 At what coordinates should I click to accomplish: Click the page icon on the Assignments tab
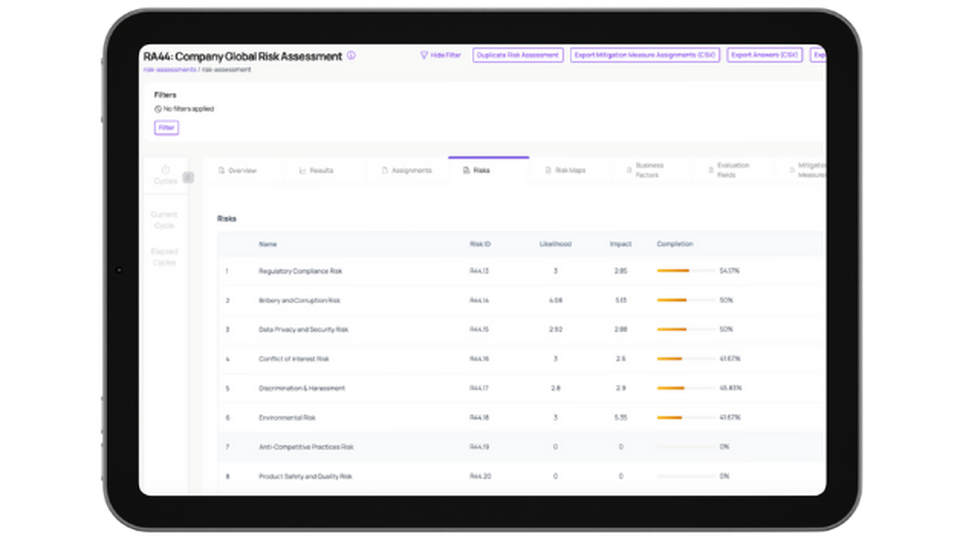click(x=384, y=170)
